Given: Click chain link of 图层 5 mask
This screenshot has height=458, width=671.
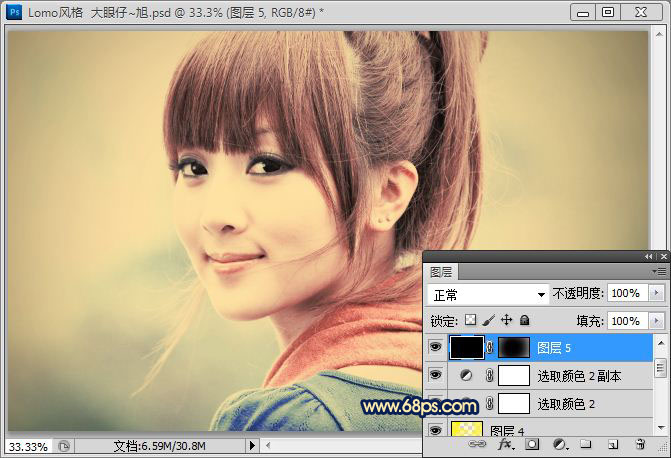Looking at the screenshot, I should (x=490, y=348).
